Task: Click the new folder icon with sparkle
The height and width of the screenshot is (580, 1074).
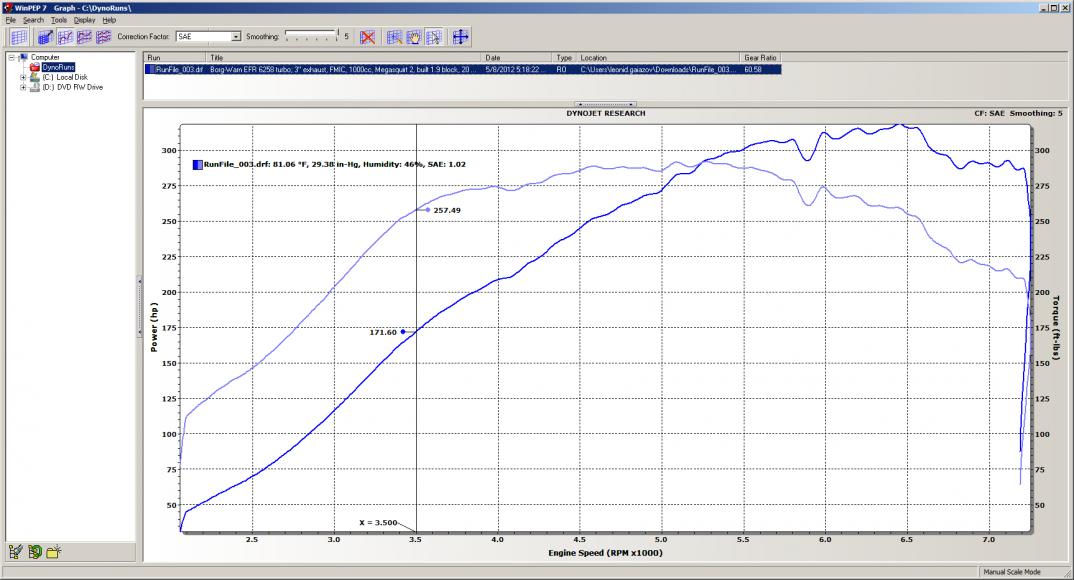Action: coord(54,551)
